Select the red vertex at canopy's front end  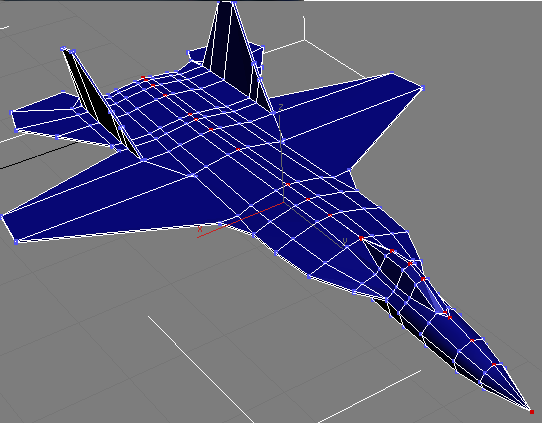point(445,313)
